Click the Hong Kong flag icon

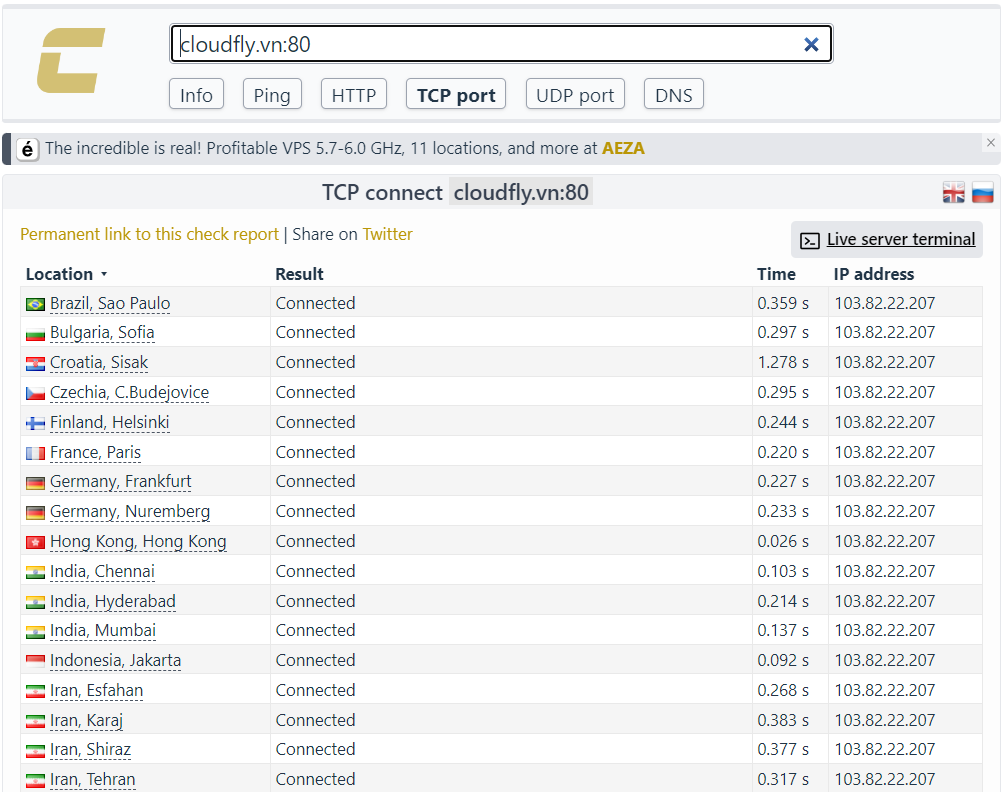(x=35, y=542)
